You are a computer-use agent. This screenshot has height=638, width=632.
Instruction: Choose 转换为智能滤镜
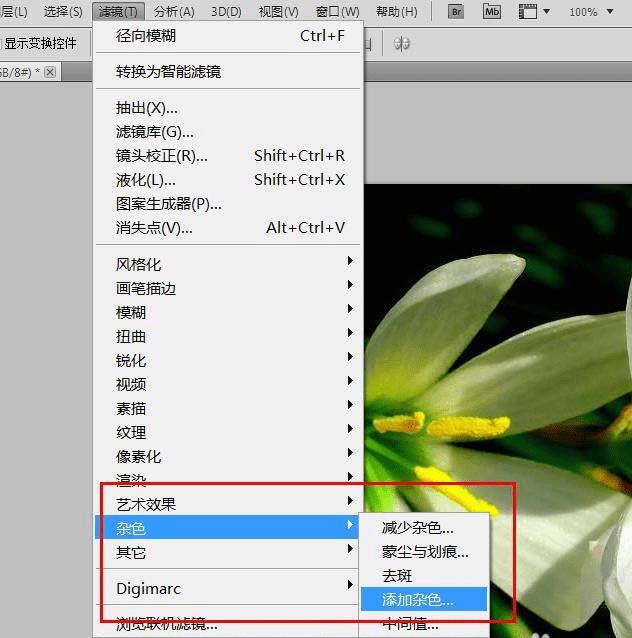[228, 72]
